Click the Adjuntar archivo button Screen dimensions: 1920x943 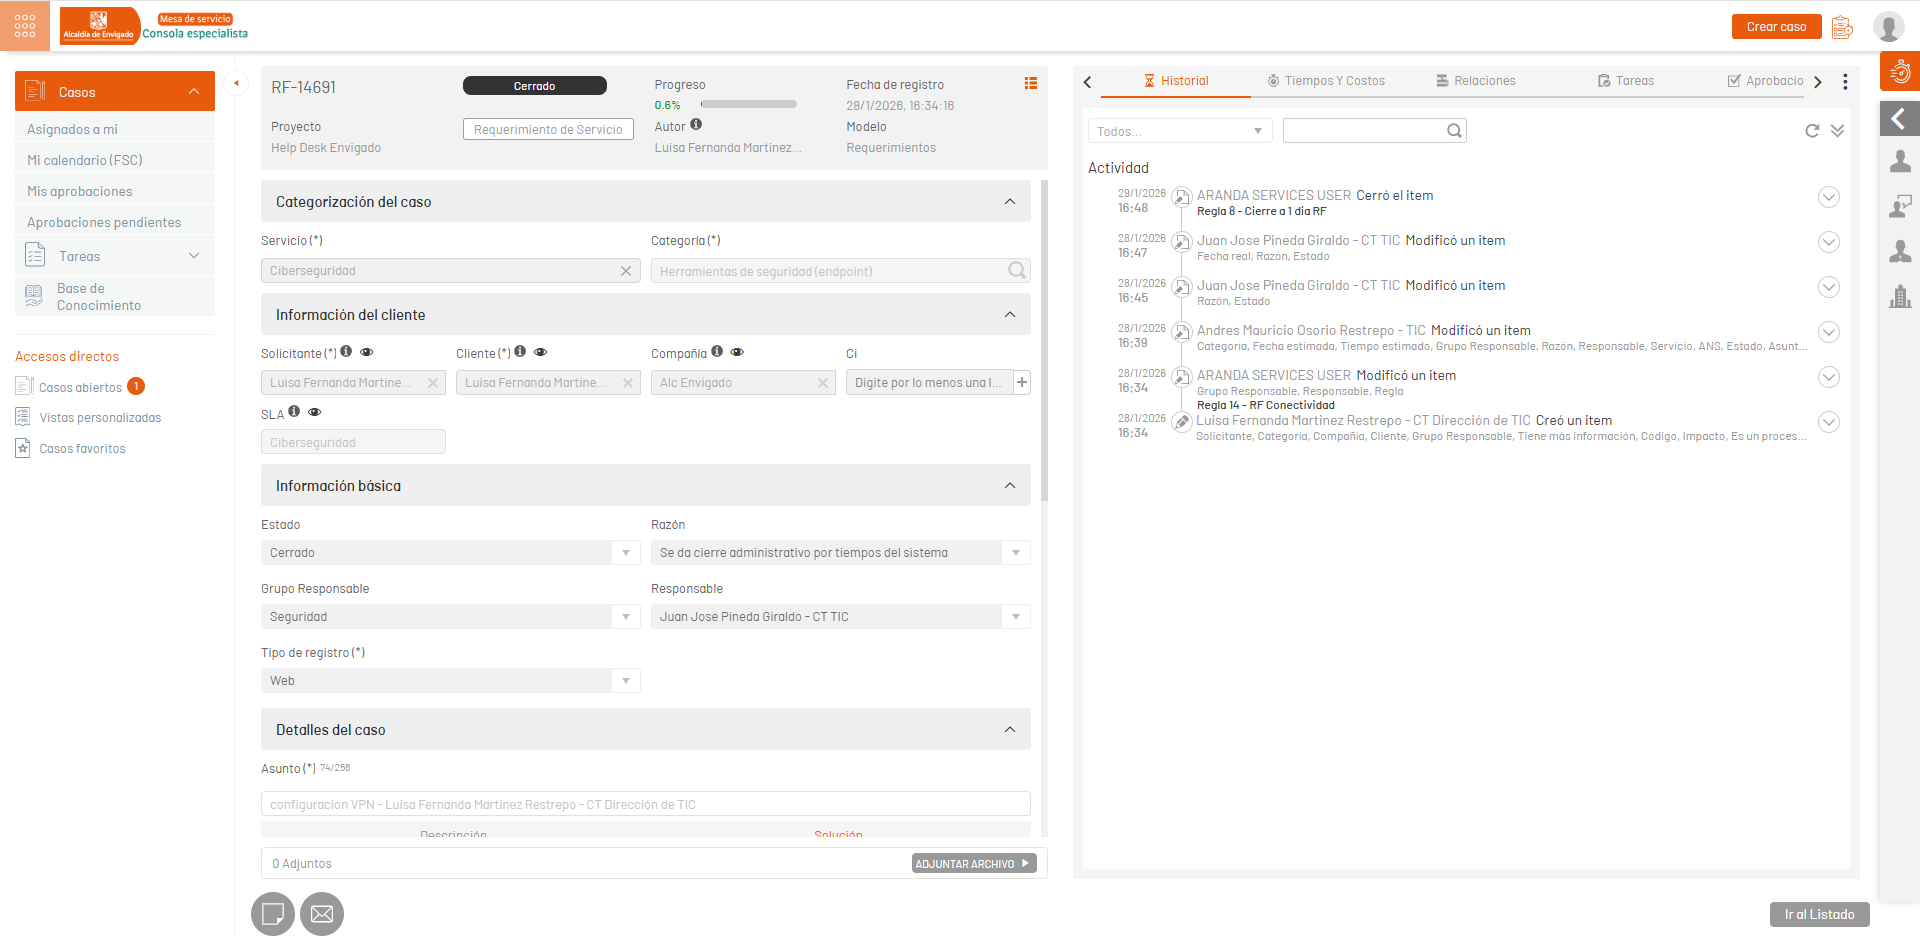[x=973, y=864]
